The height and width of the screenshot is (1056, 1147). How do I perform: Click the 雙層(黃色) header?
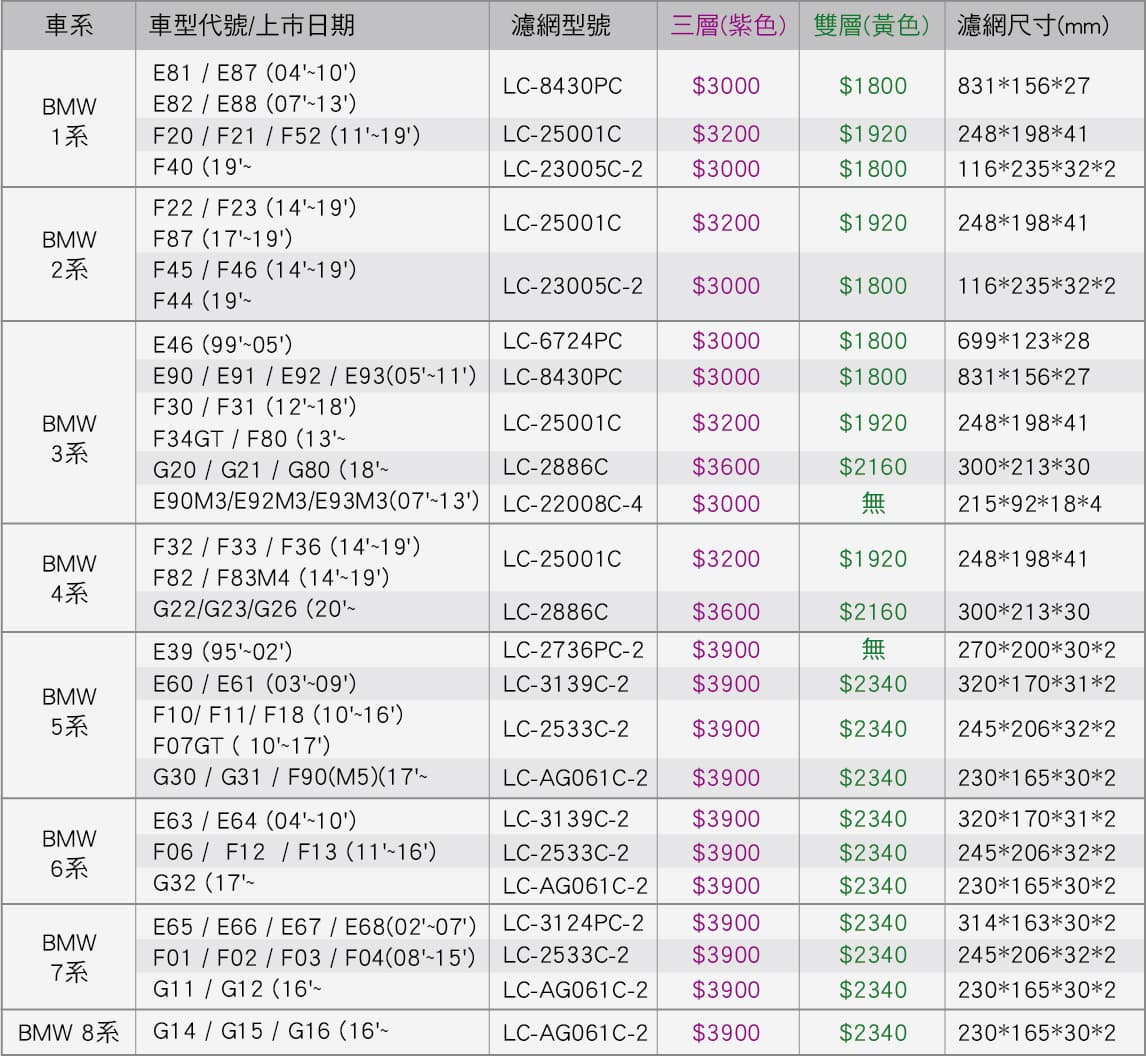pos(871,26)
